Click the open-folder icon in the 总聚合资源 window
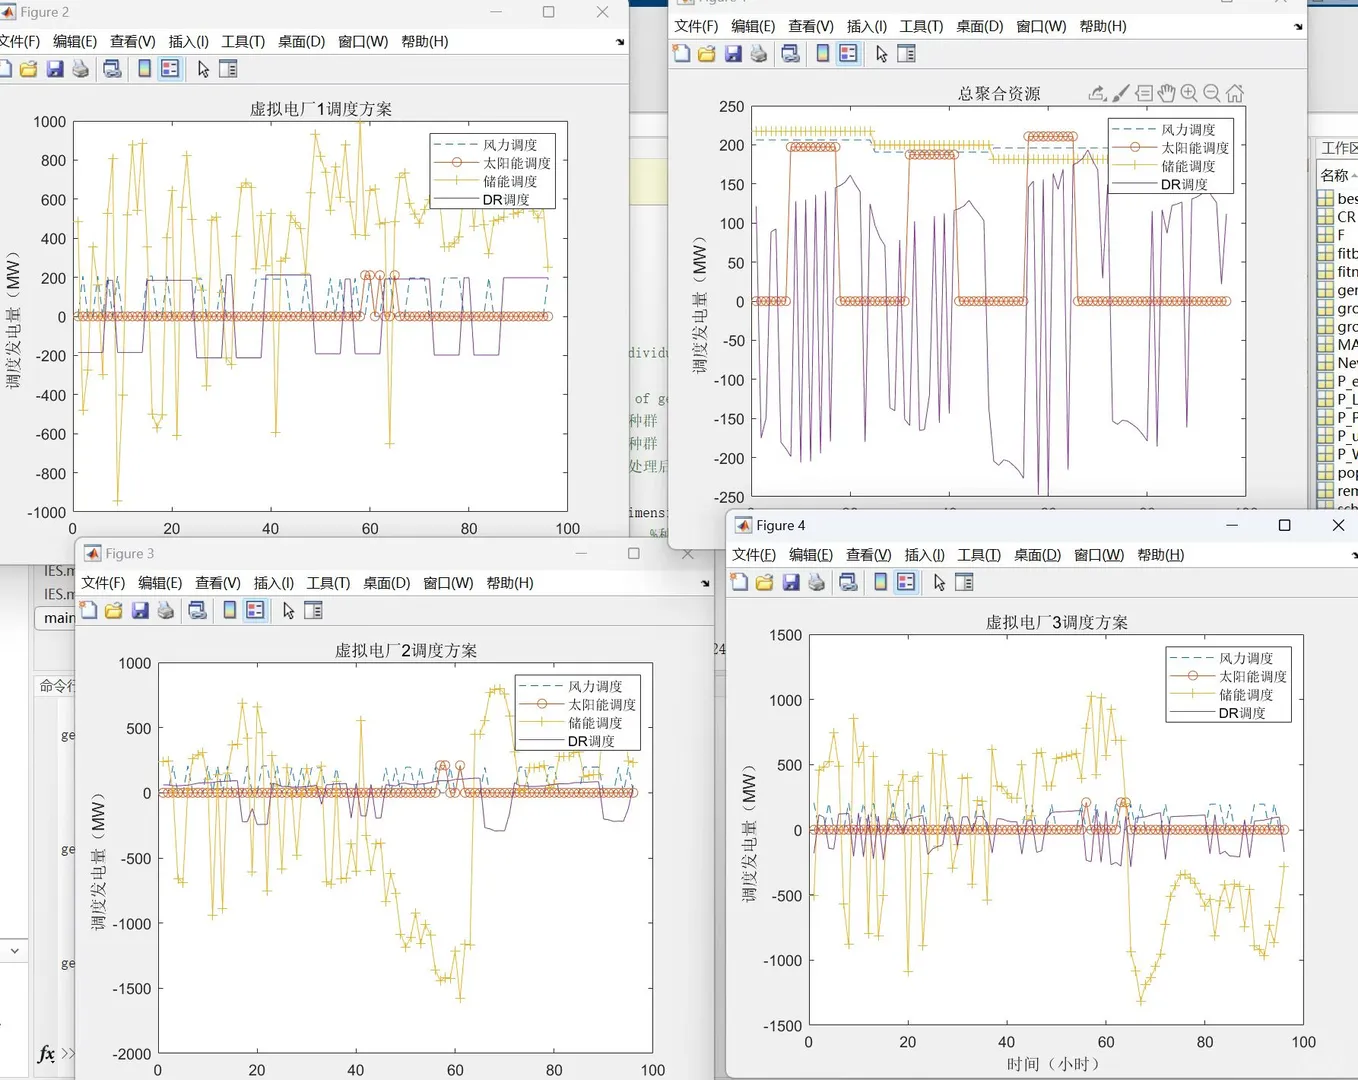The height and width of the screenshot is (1080, 1358). (x=707, y=54)
